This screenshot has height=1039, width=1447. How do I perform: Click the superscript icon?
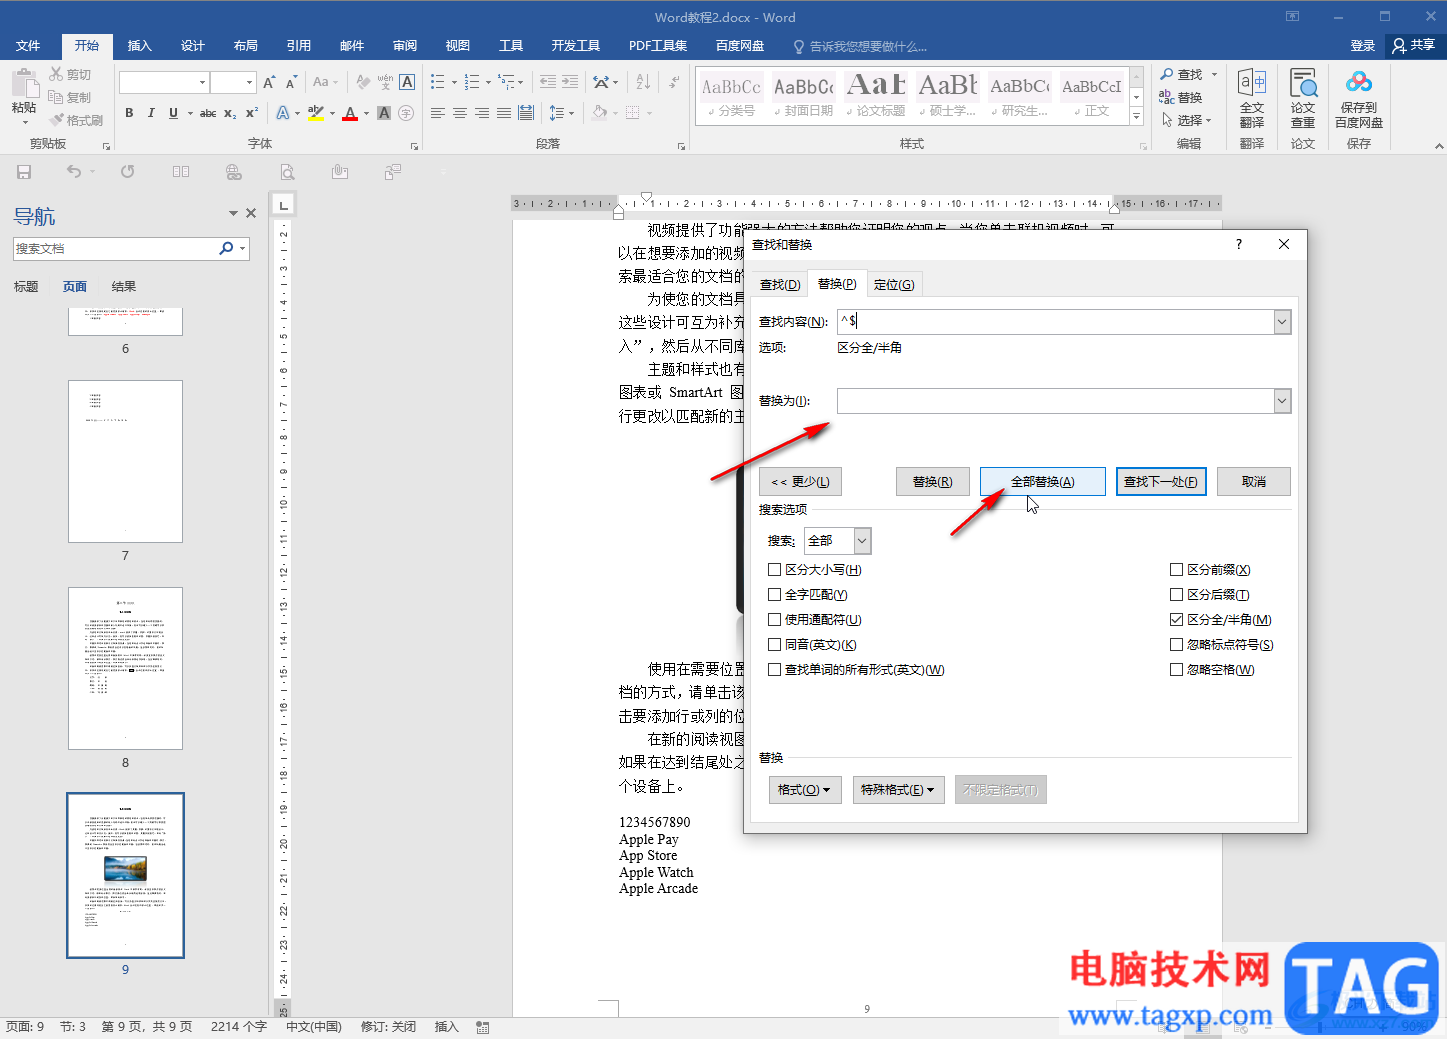[252, 113]
